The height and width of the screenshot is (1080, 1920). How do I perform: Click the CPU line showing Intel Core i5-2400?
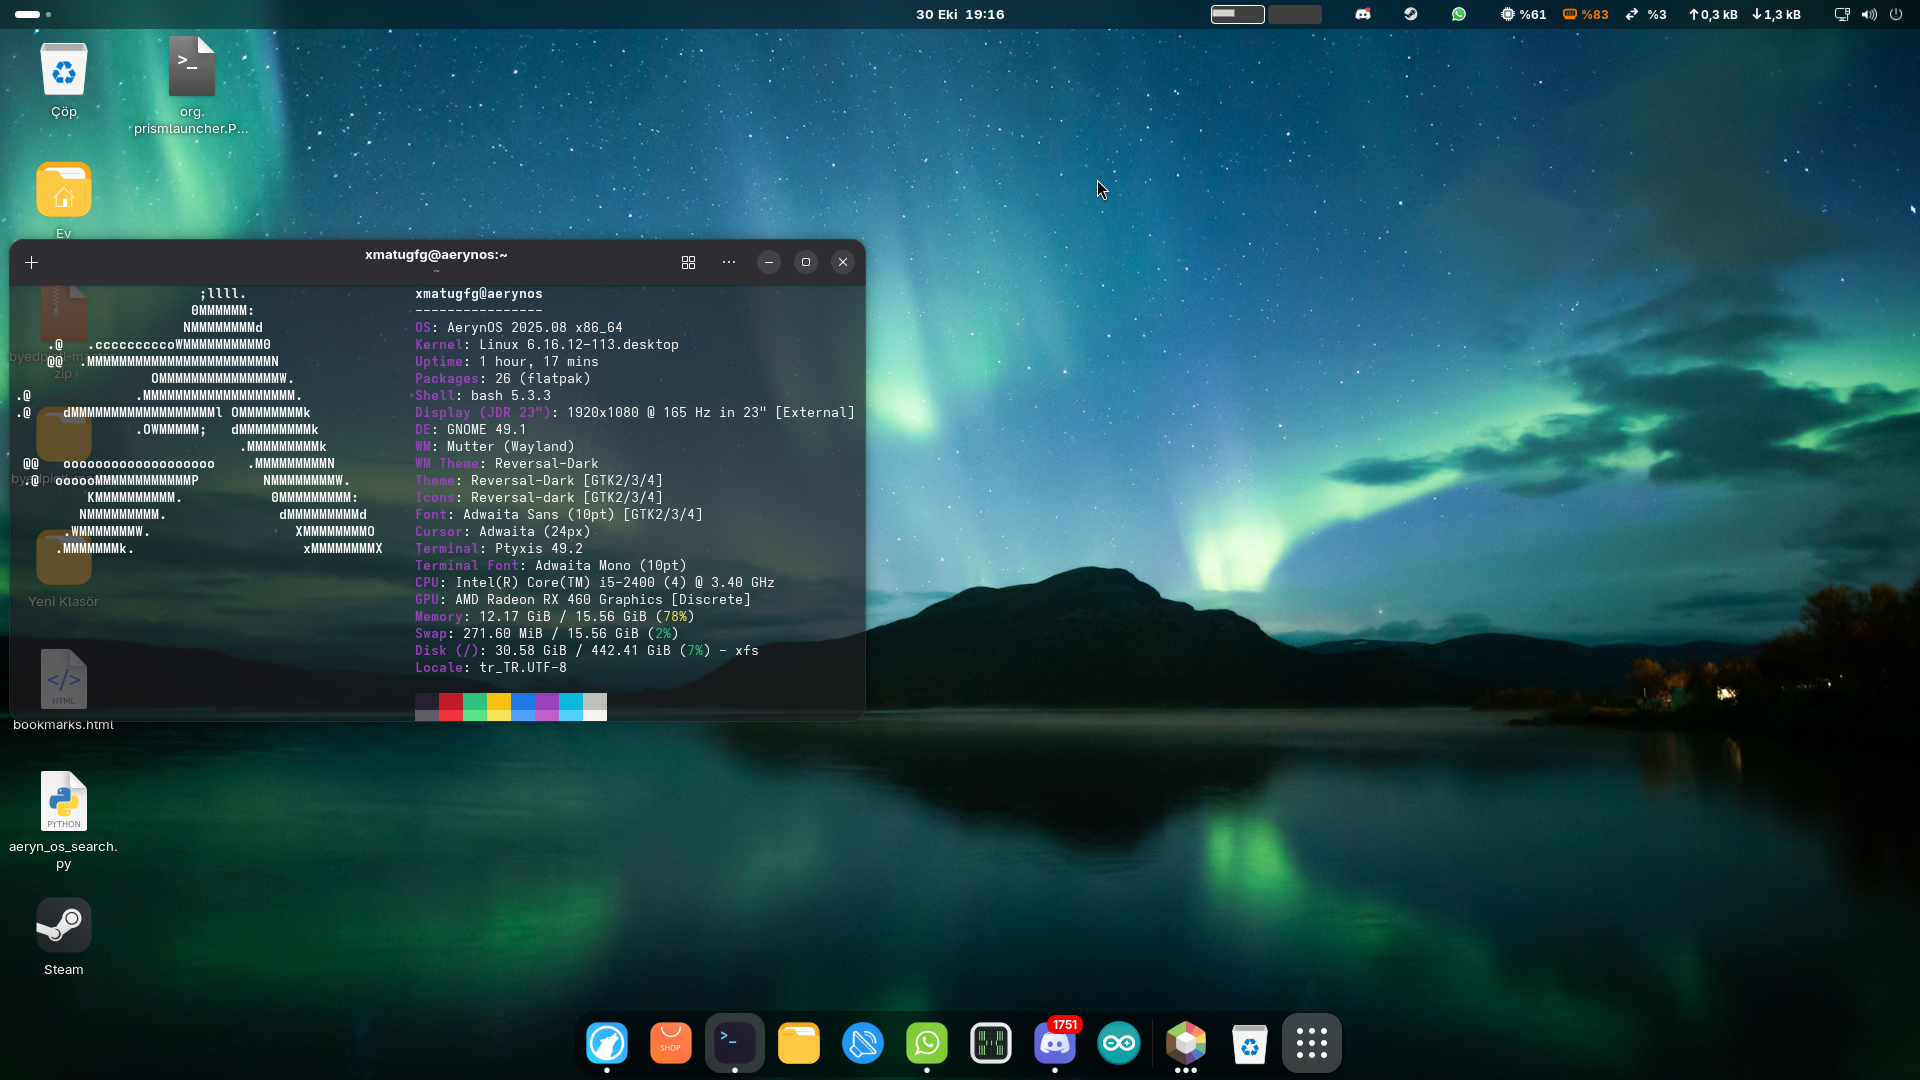pos(595,583)
